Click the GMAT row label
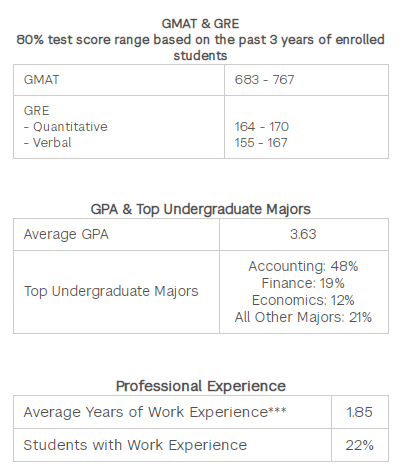This screenshot has height=475, width=406. (x=41, y=80)
